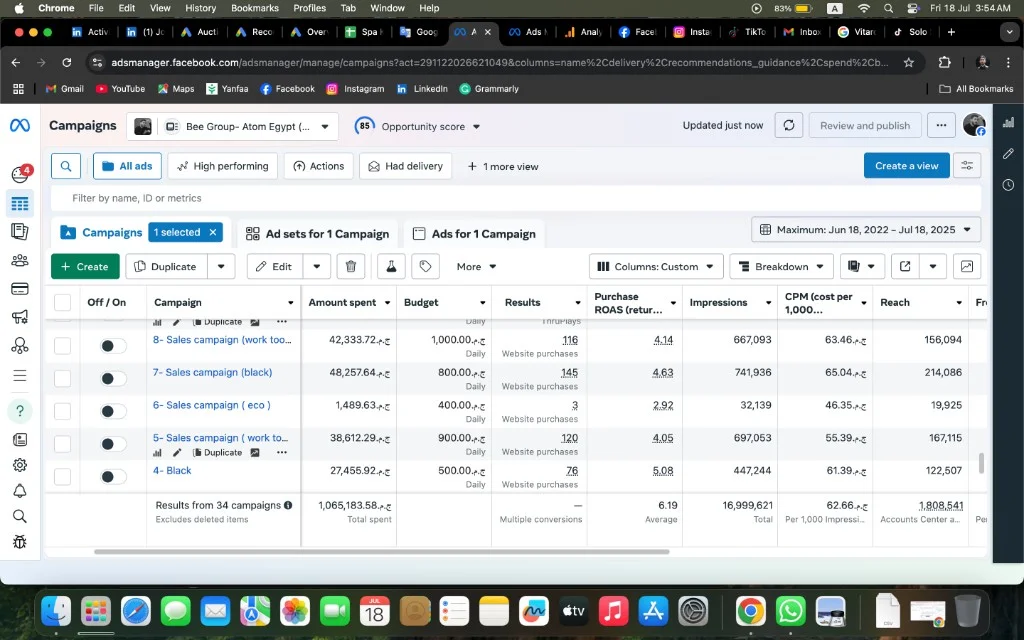Click the export share icon in toolbar
This screenshot has width=1024, height=640.
(905, 266)
